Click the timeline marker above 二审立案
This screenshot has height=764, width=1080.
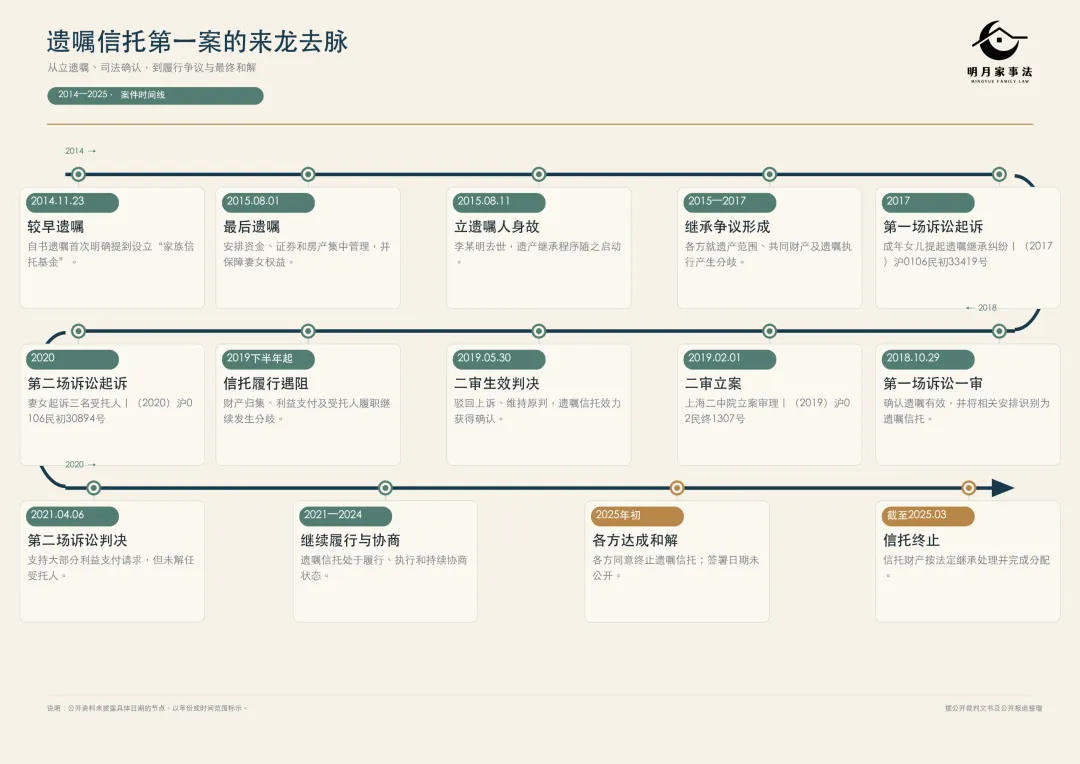(x=769, y=331)
